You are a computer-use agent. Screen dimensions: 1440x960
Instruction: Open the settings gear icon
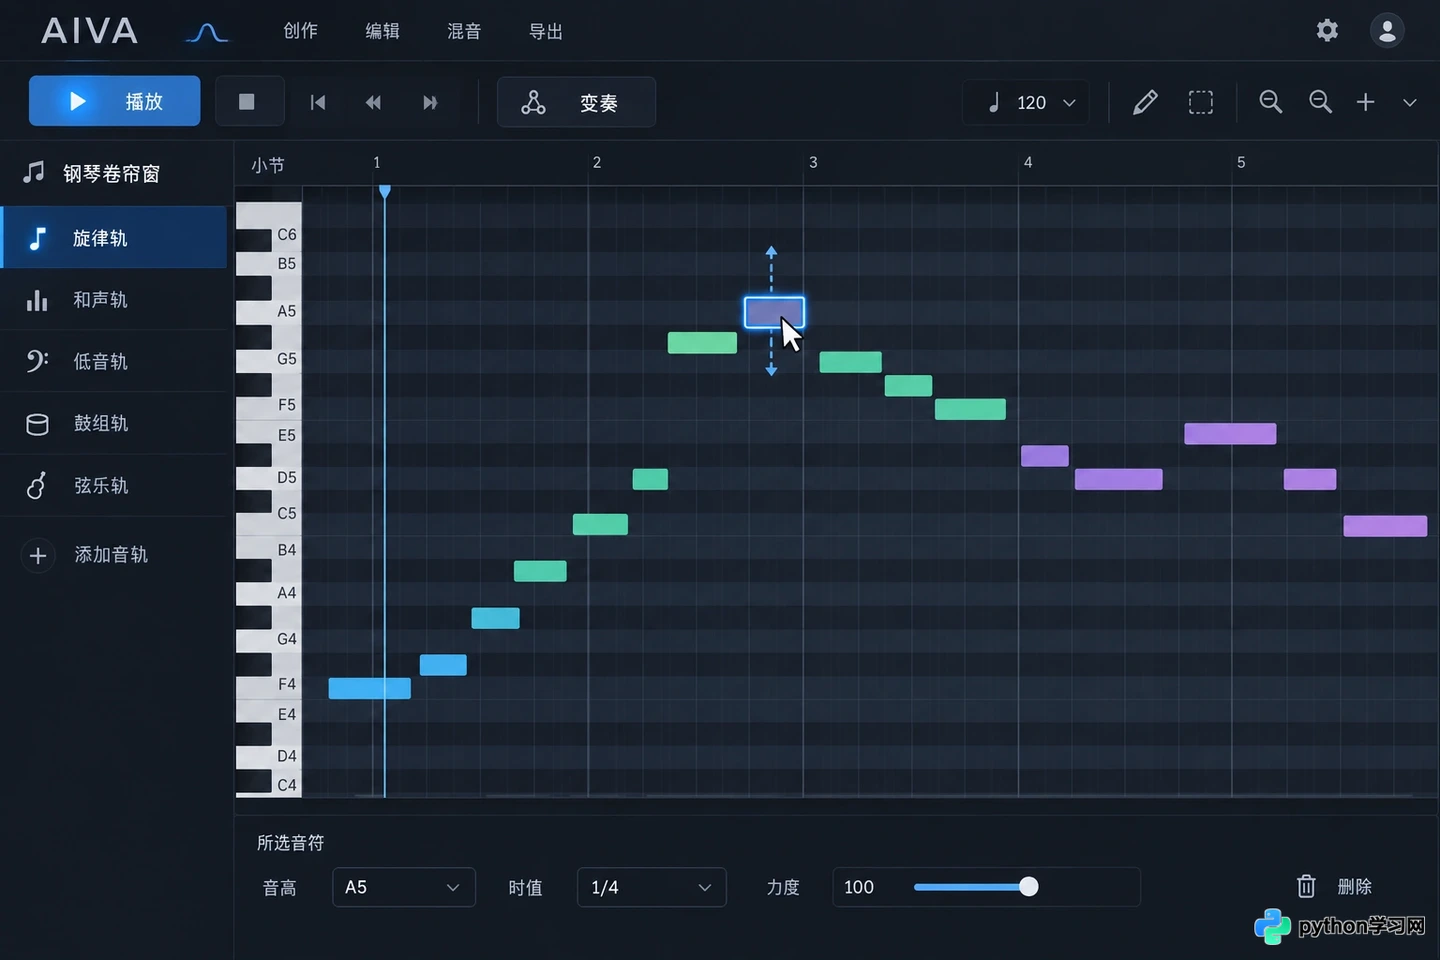coord(1327,30)
